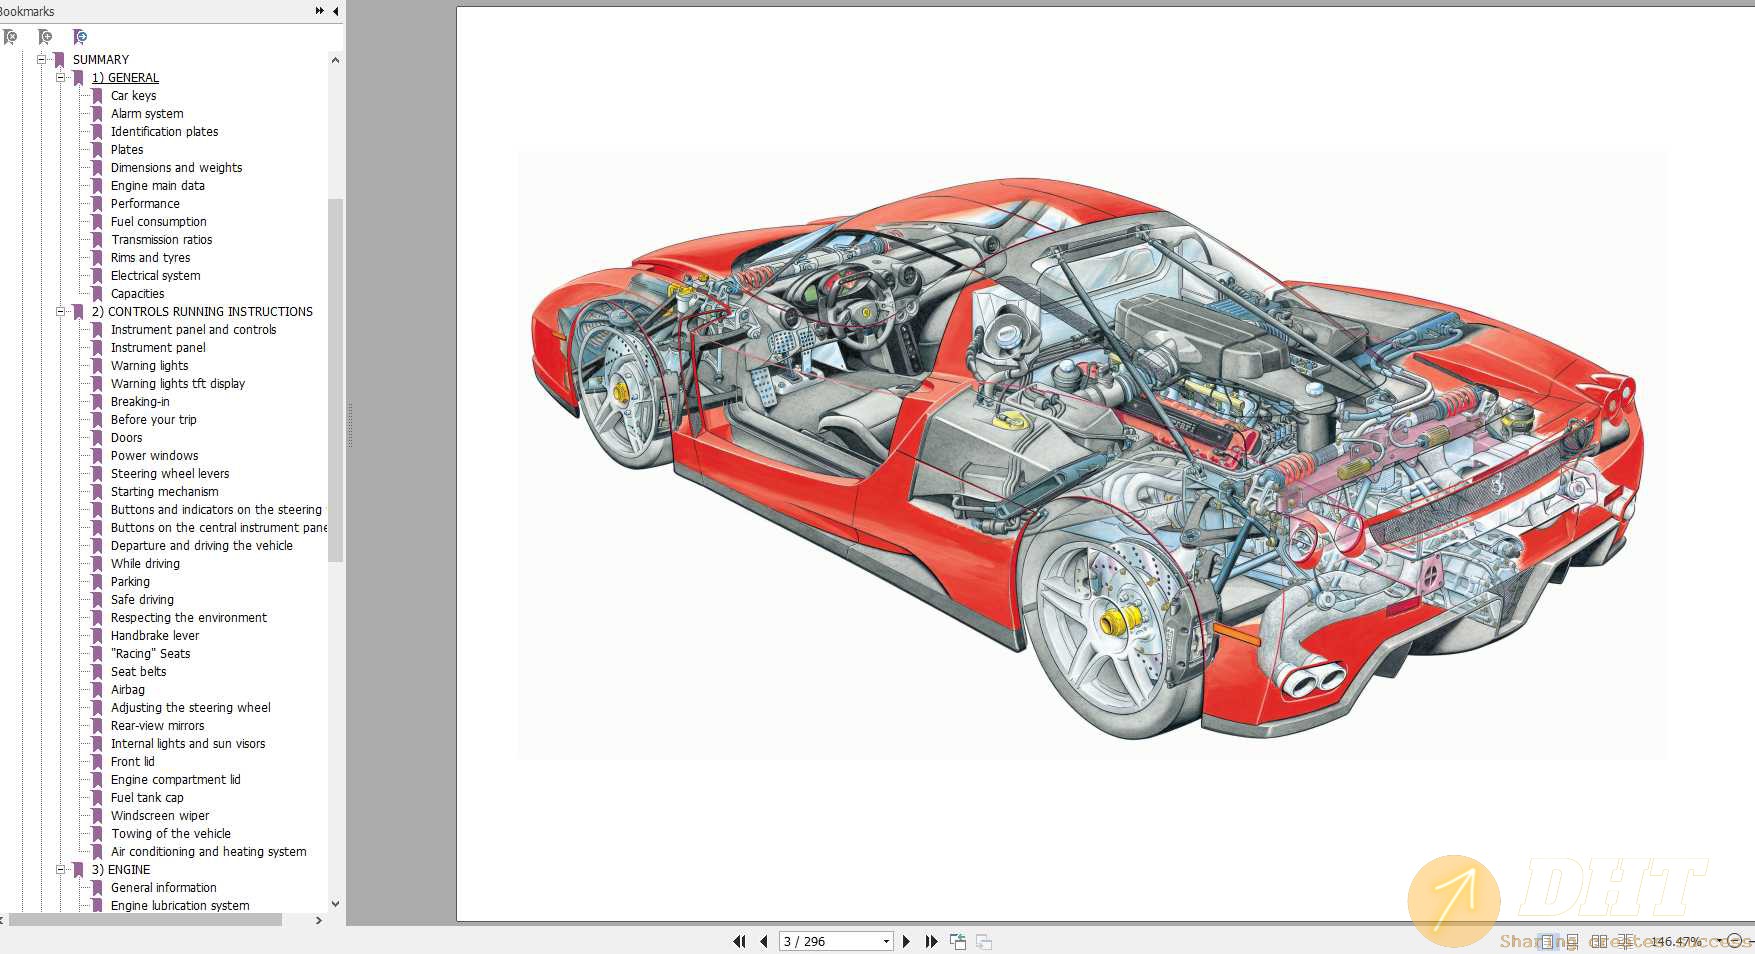Select the two-page continuous layout icon
The image size is (1755, 954).
(x=1626, y=941)
